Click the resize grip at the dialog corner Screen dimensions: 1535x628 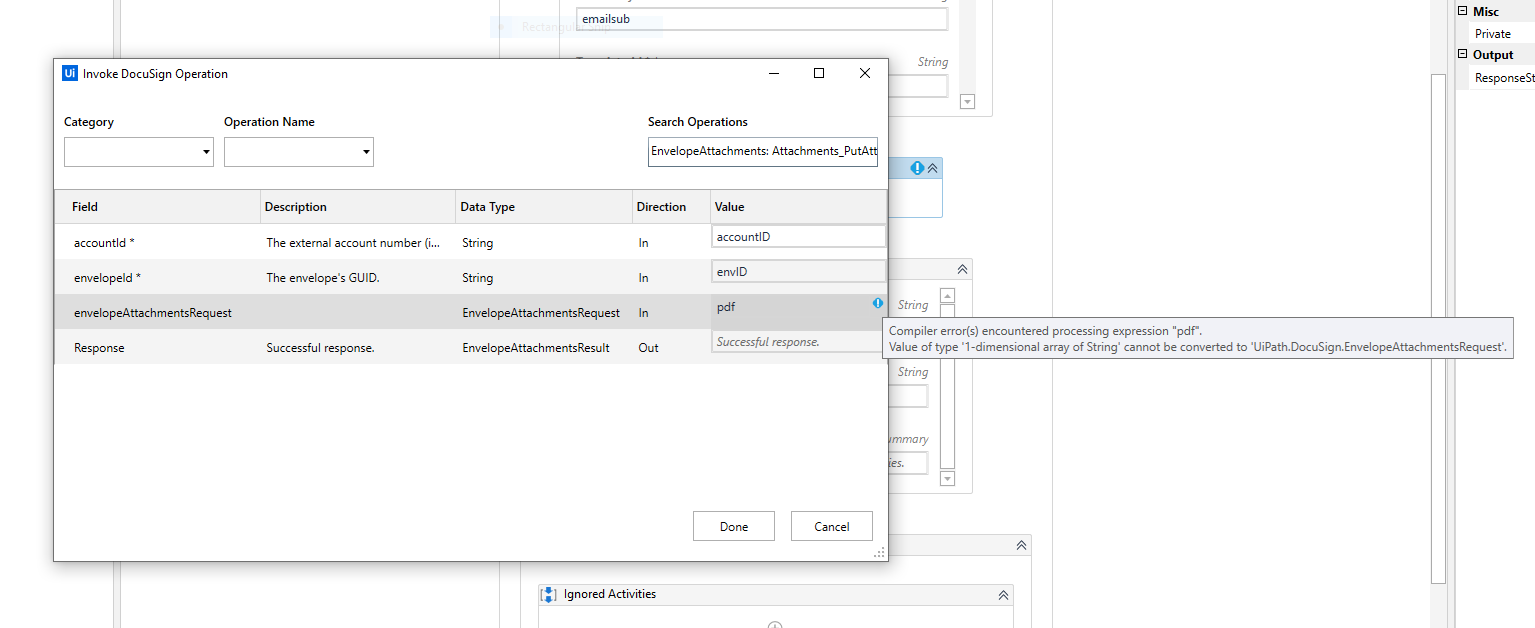click(x=880, y=553)
